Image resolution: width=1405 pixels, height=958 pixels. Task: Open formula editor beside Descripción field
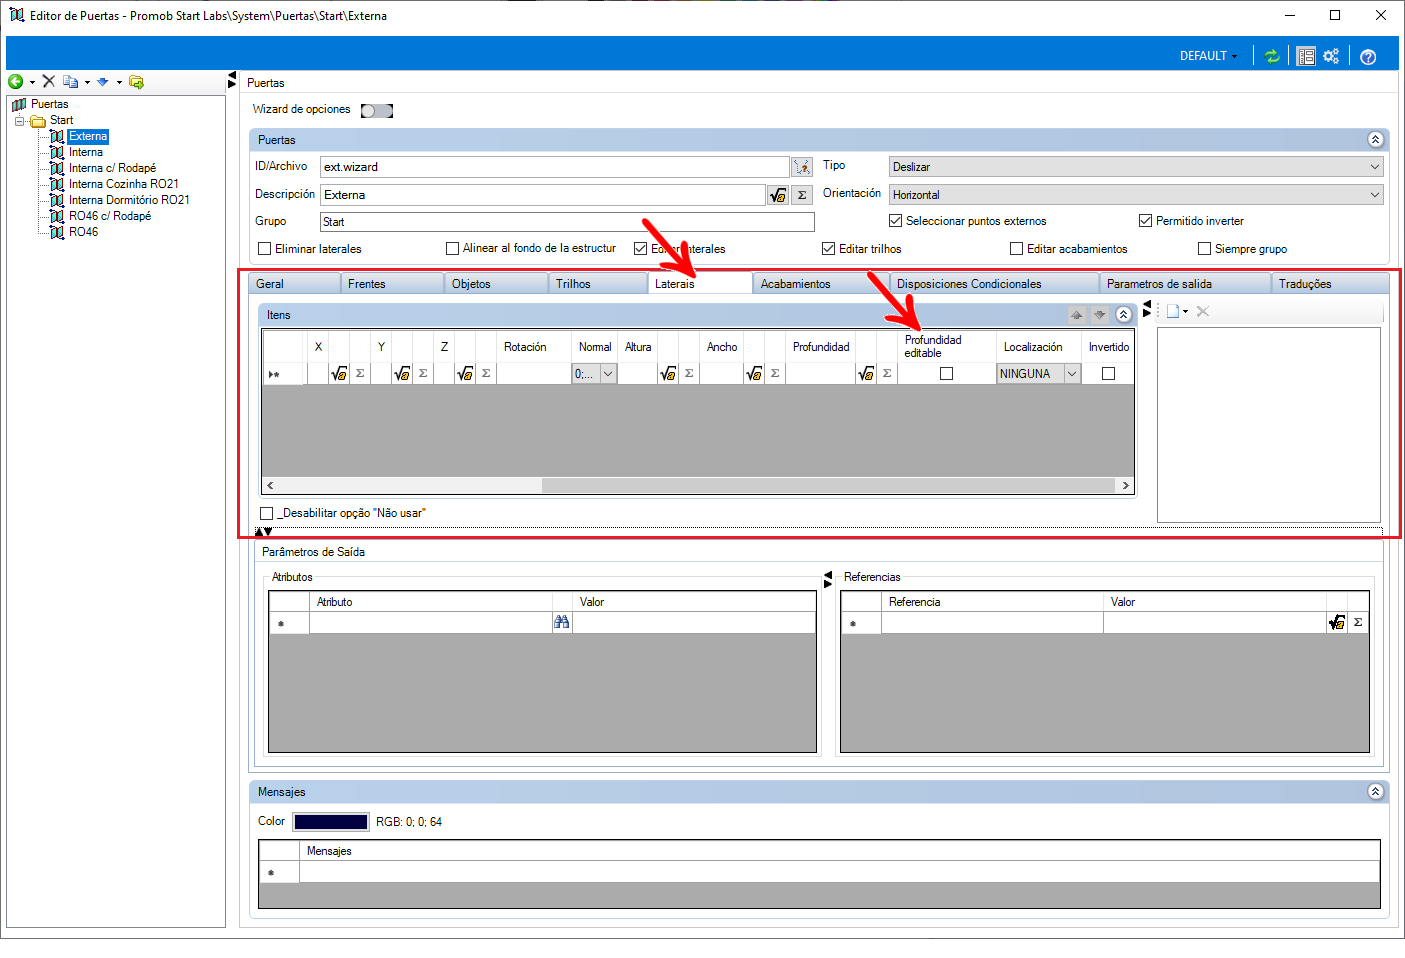(x=778, y=195)
